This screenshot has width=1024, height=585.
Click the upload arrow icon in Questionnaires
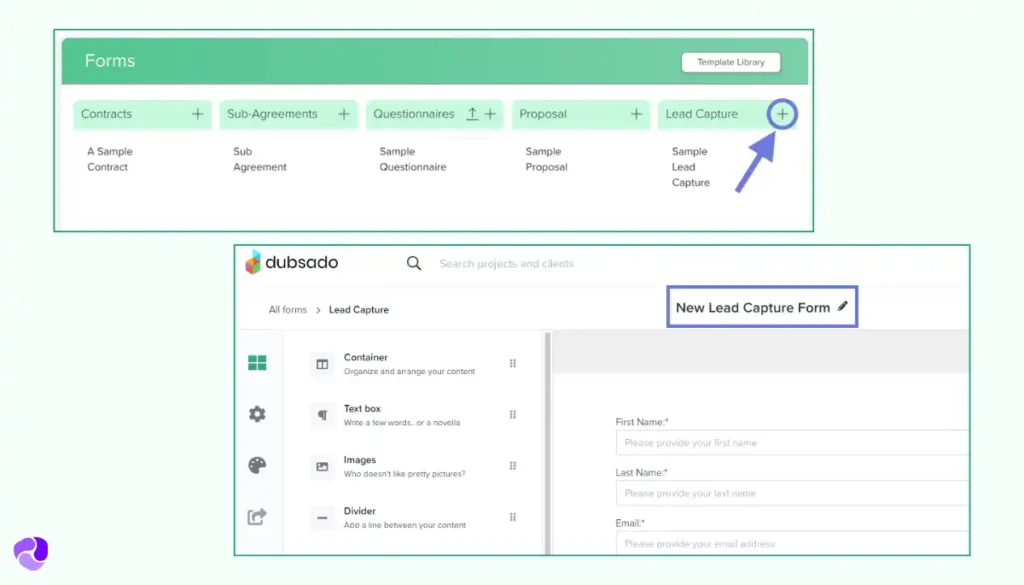click(x=472, y=114)
